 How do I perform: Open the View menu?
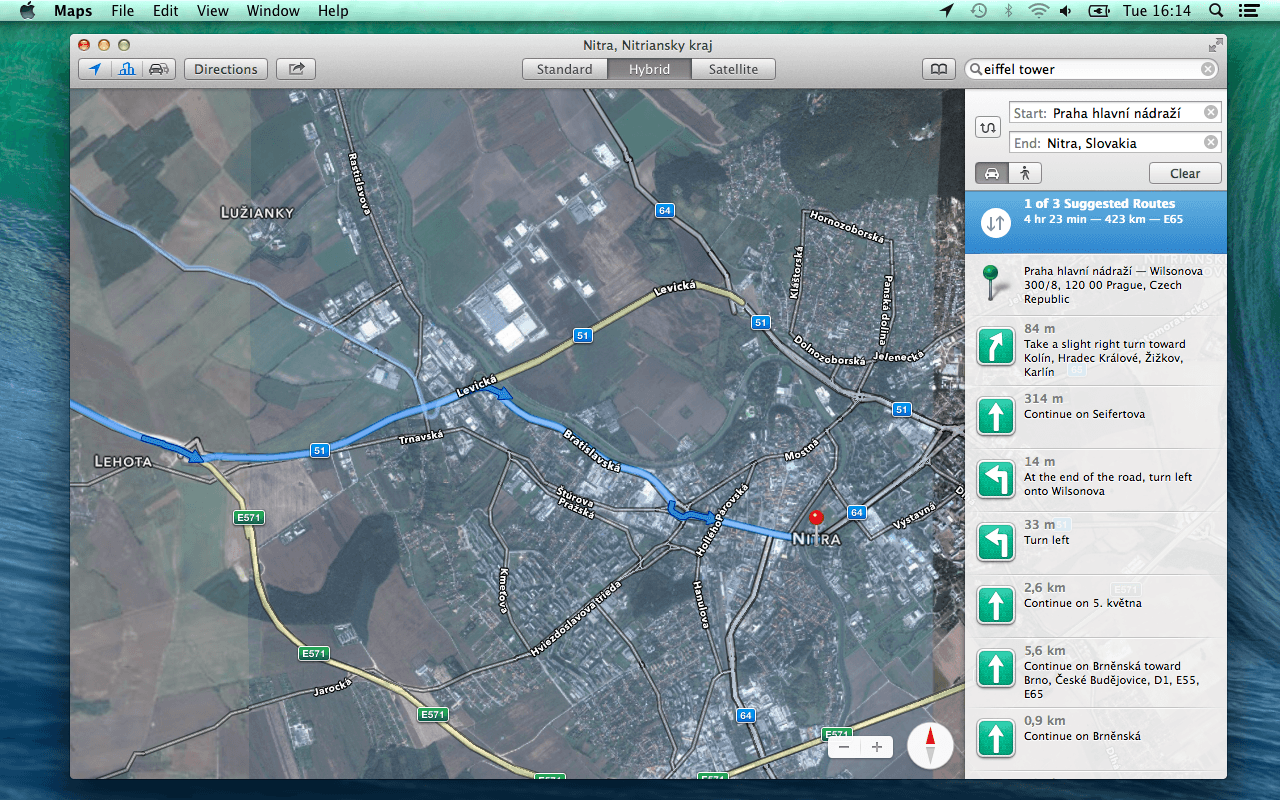coord(212,11)
